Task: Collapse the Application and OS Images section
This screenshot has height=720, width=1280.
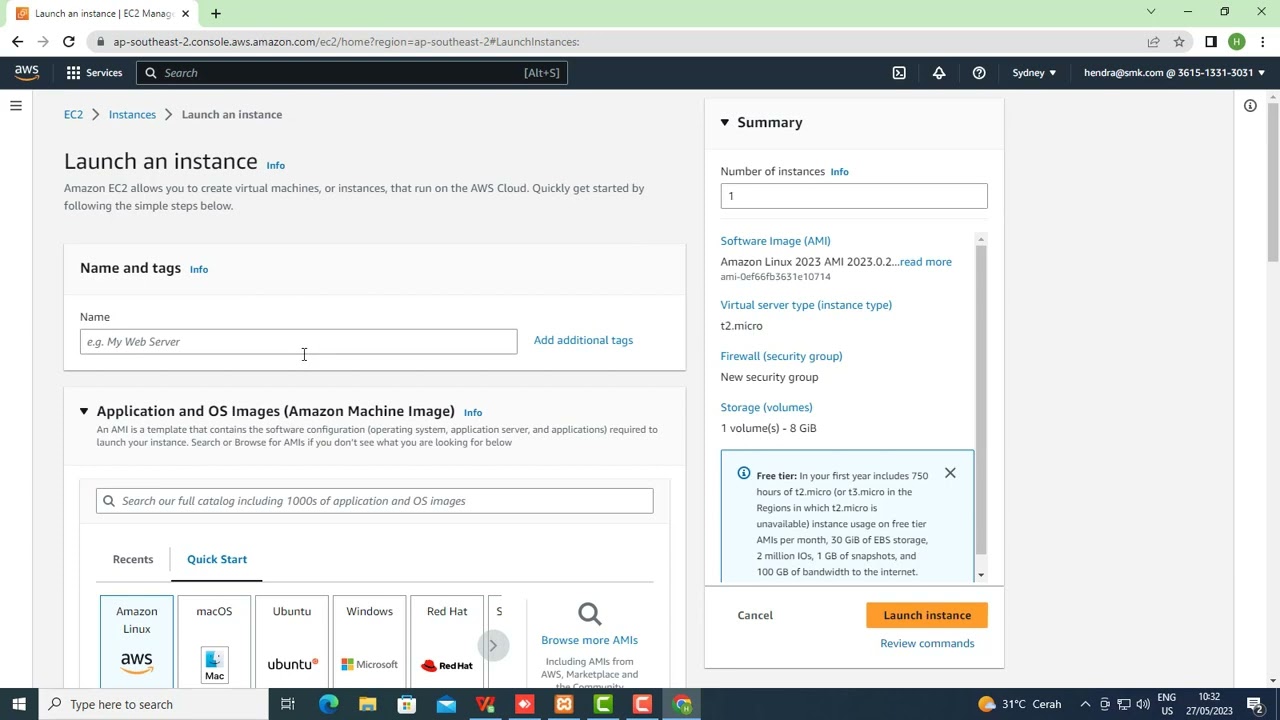Action: pyautogui.click(x=84, y=411)
